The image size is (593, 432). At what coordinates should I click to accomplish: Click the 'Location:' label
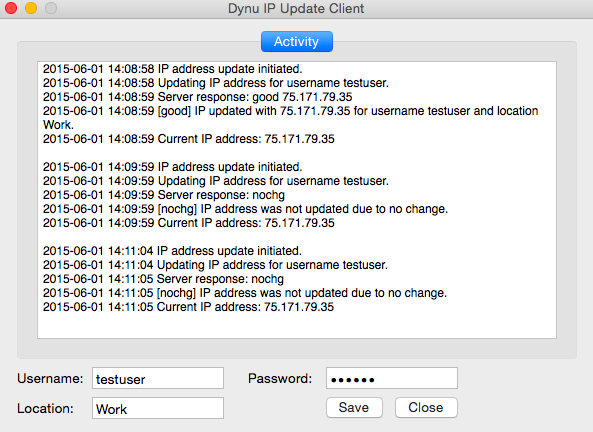(x=45, y=409)
